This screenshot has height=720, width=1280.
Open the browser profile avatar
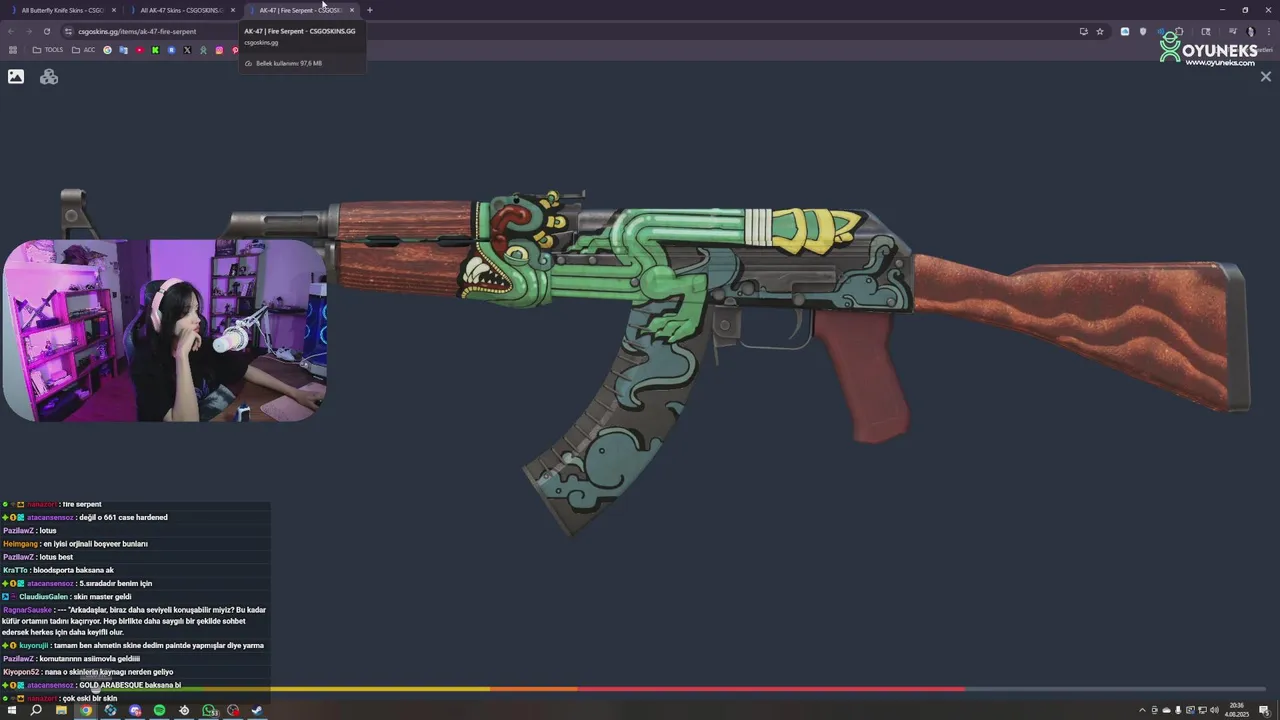1250,31
